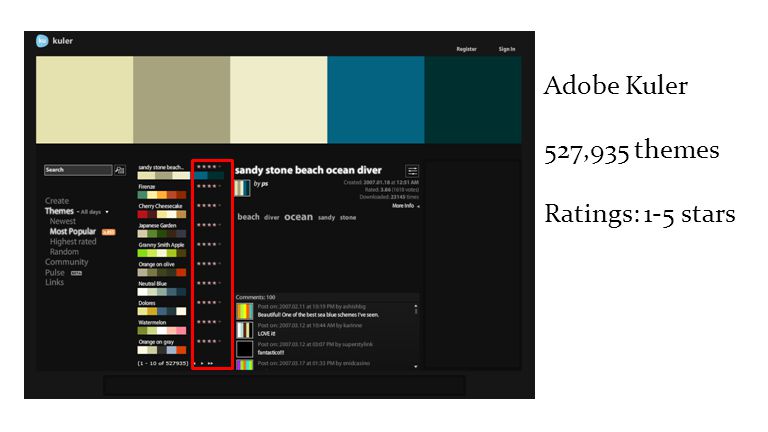Viewport: 768px width, 432px height.
Task: Click the 'diver' tag
Action: click(x=272, y=217)
